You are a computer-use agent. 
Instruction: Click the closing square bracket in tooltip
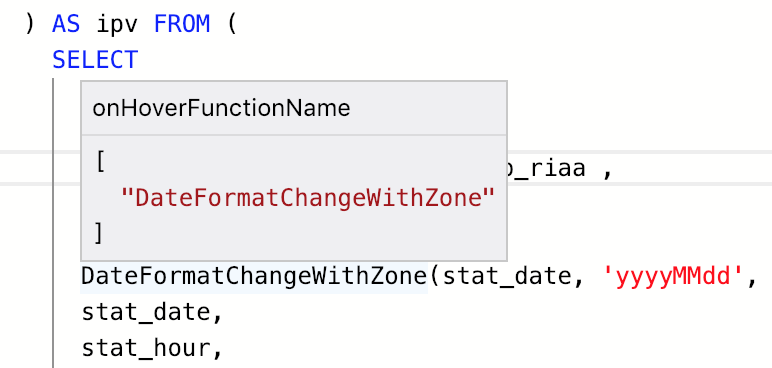click(x=99, y=234)
